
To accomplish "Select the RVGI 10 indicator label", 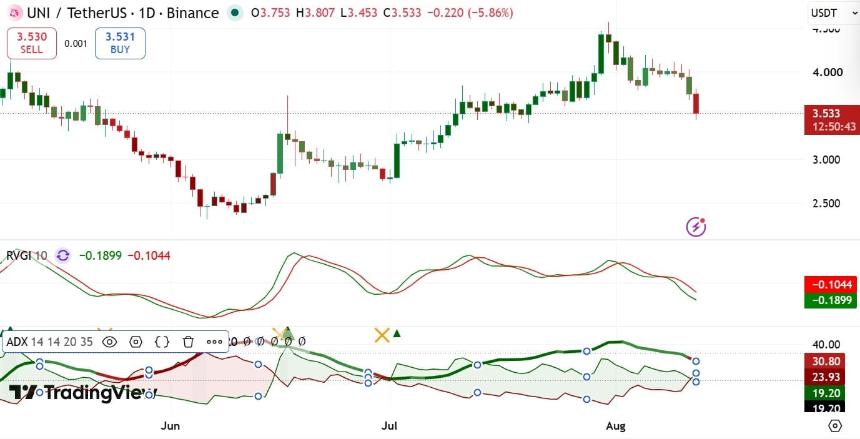I will pos(26,255).
